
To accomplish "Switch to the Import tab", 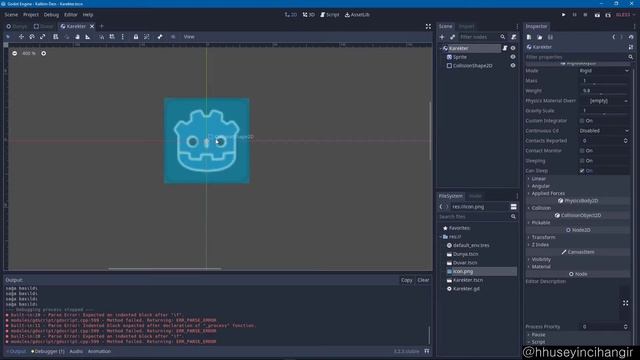I will (467, 26).
